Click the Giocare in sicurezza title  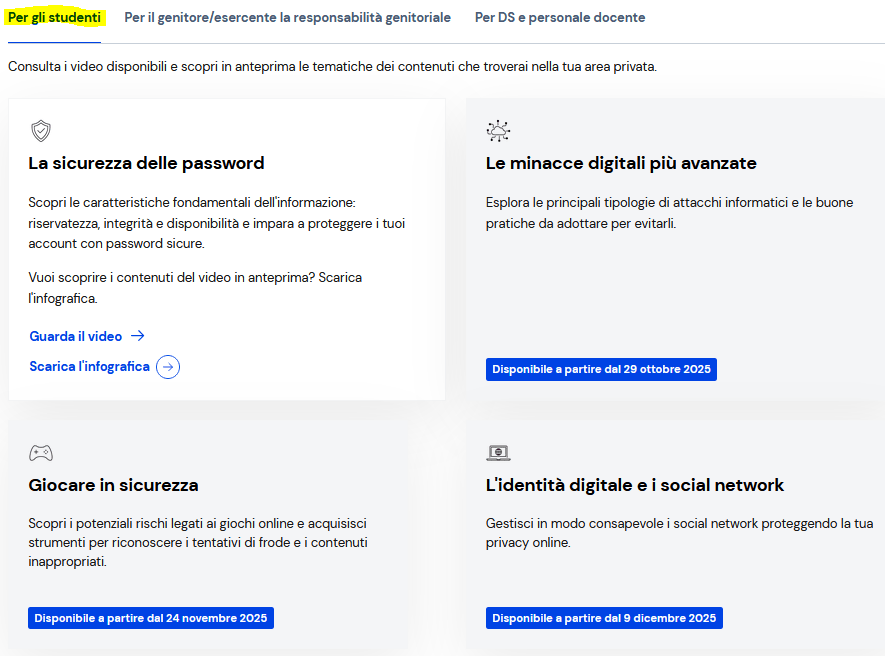pos(113,485)
